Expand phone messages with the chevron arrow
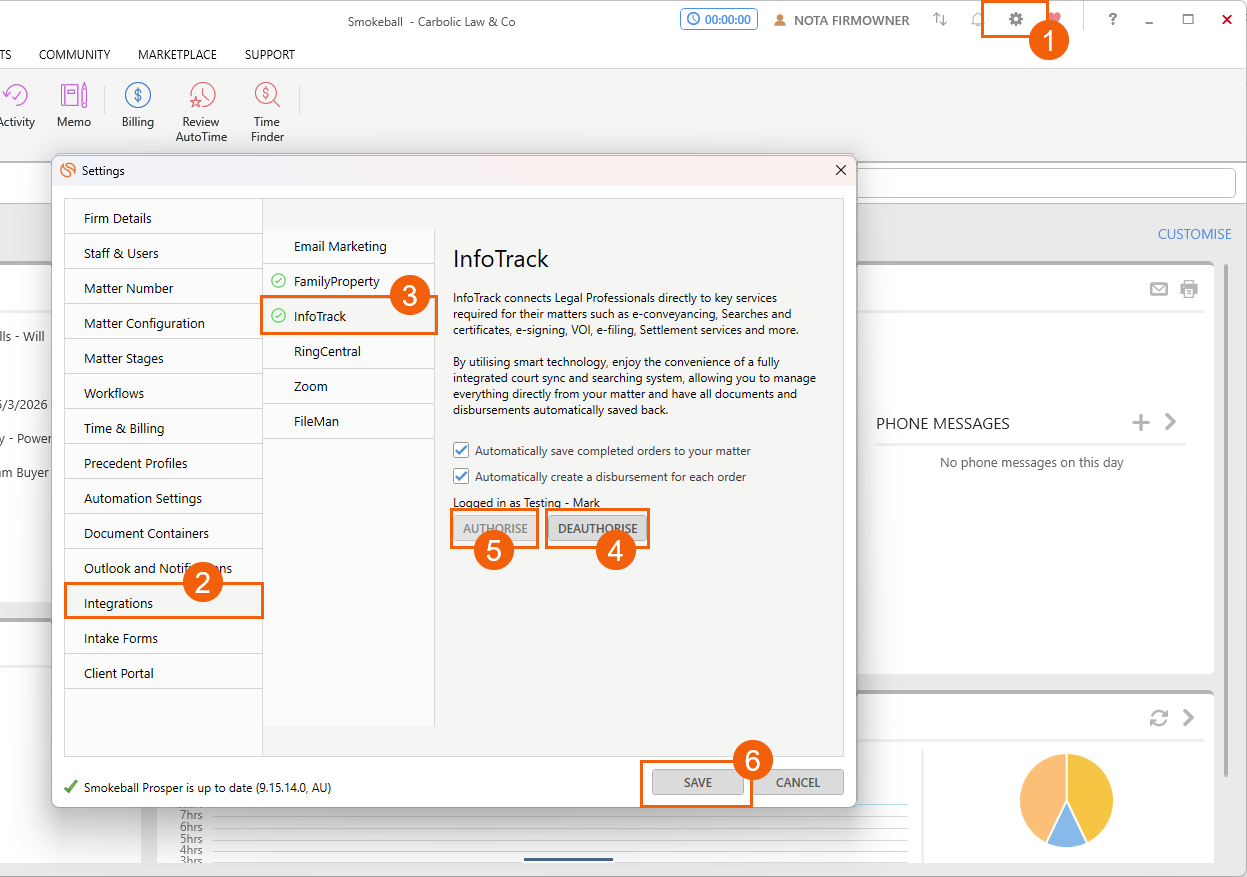The height and width of the screenshot is (877, 1247). click(1171, 423)
